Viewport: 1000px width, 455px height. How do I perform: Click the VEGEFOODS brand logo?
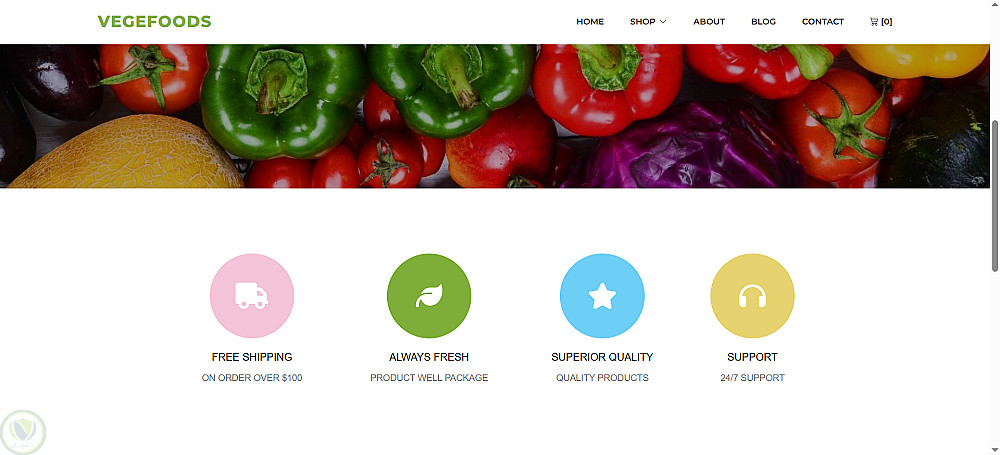154,22
